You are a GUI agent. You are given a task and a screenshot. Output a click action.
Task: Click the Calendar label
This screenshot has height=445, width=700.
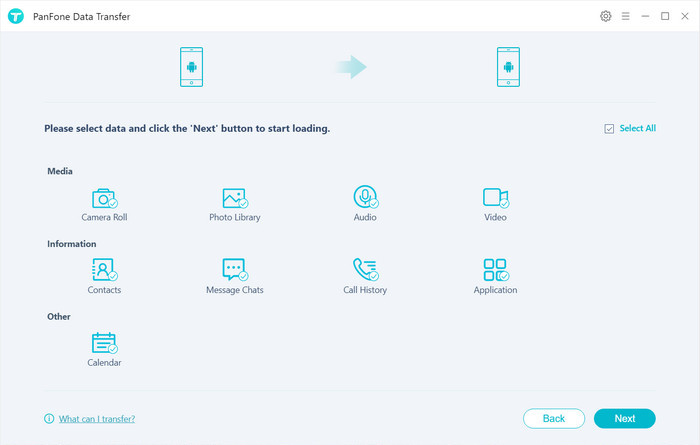pos(104,363)
